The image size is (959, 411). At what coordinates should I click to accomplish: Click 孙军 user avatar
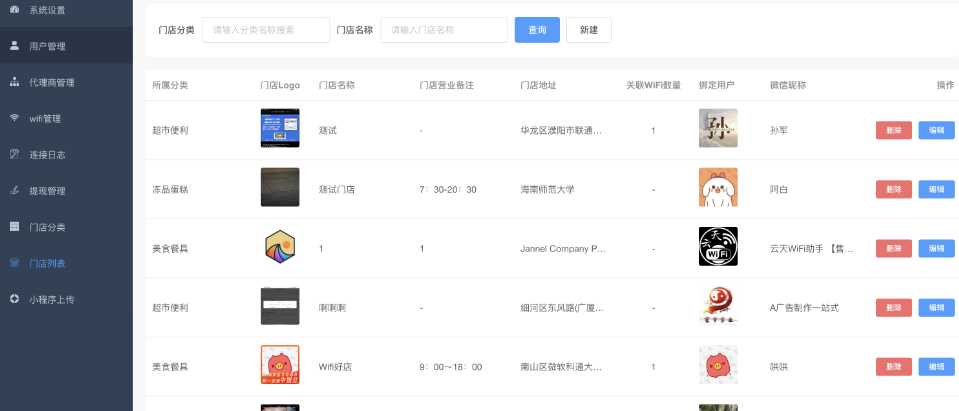coord(718,128)
